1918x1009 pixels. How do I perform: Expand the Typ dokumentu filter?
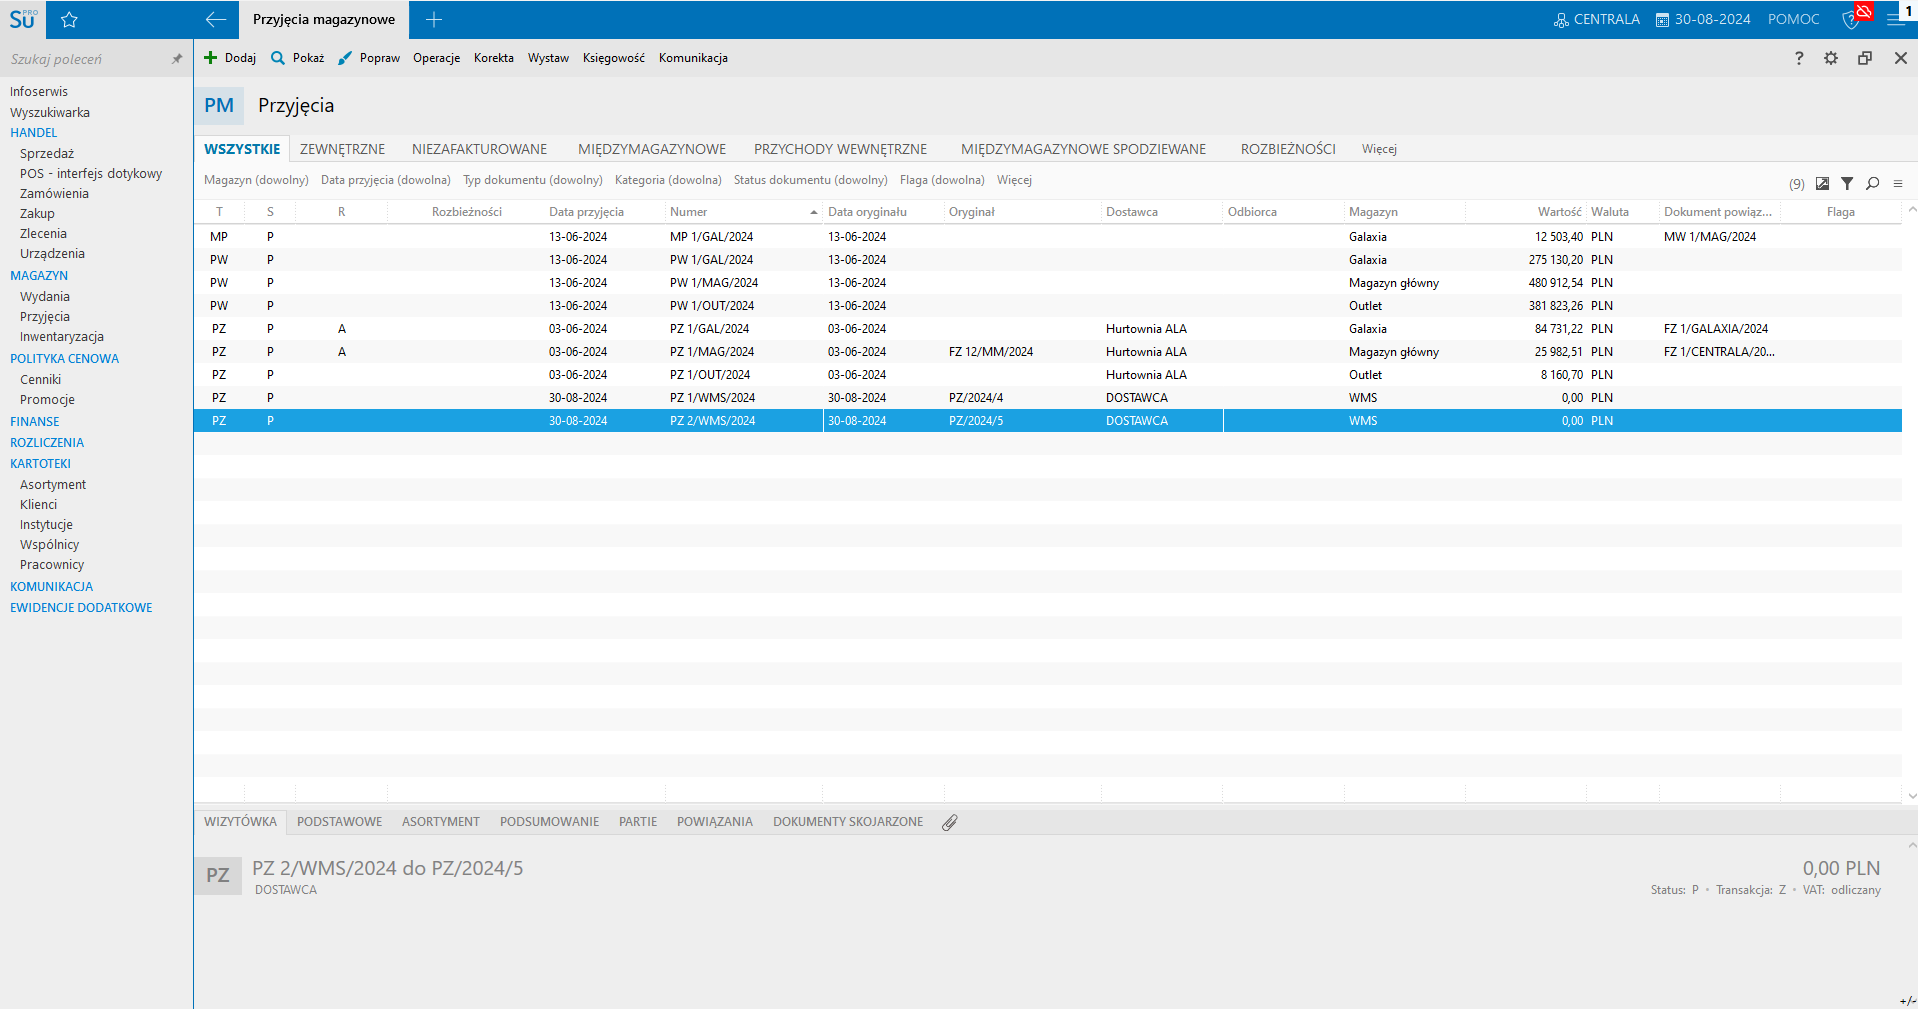pos(532,180)
